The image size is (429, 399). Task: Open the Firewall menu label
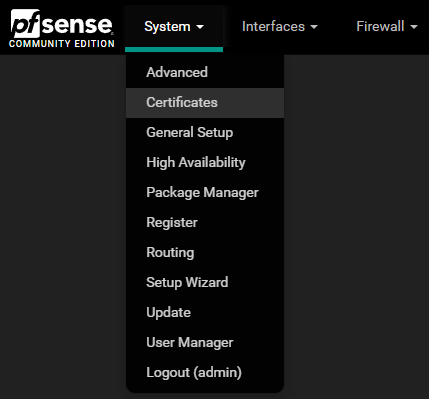click(380, 26)
